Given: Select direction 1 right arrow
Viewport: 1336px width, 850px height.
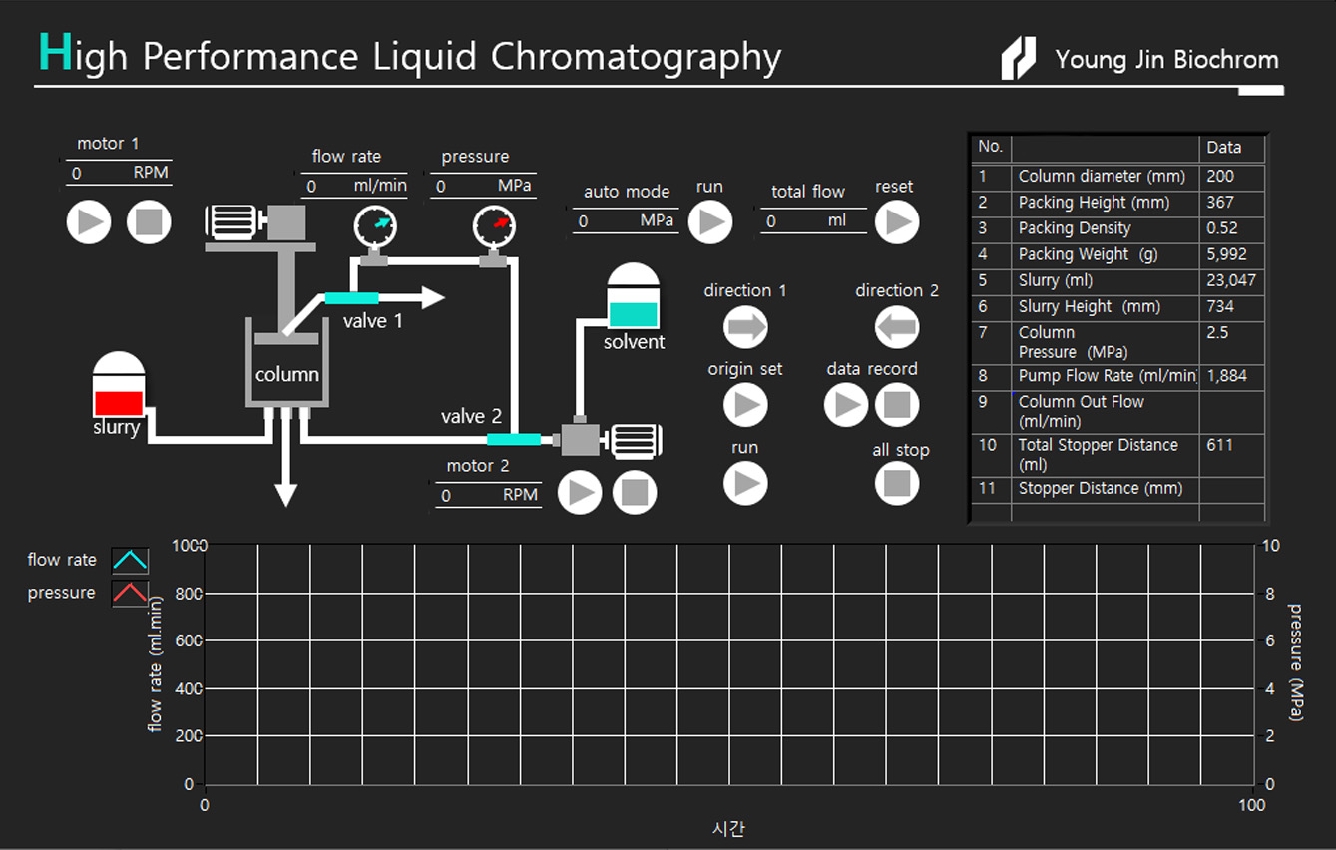Looking at the screenshot, I should pyautogui.click(x=745, y=327).
